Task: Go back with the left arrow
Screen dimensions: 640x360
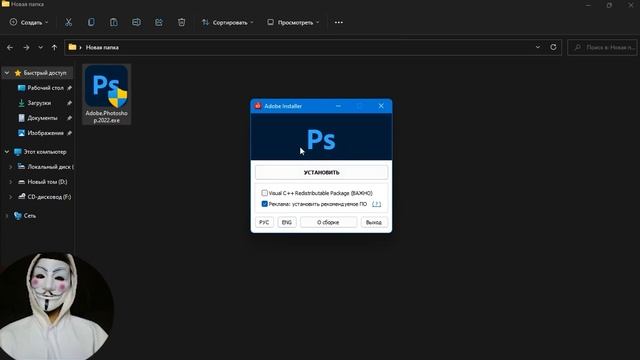Action: pos(10,48)
